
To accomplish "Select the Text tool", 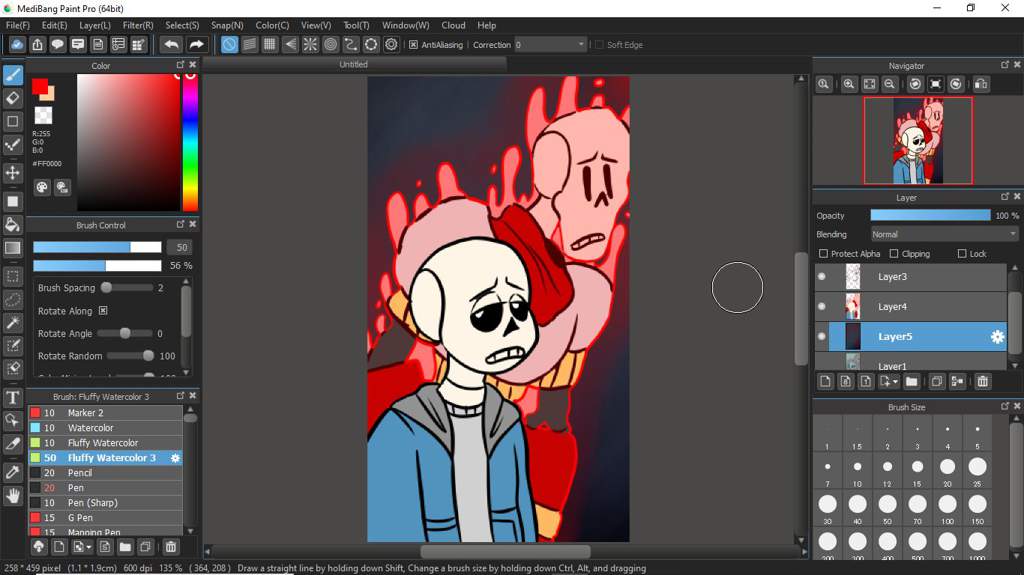I will point(12,397).
